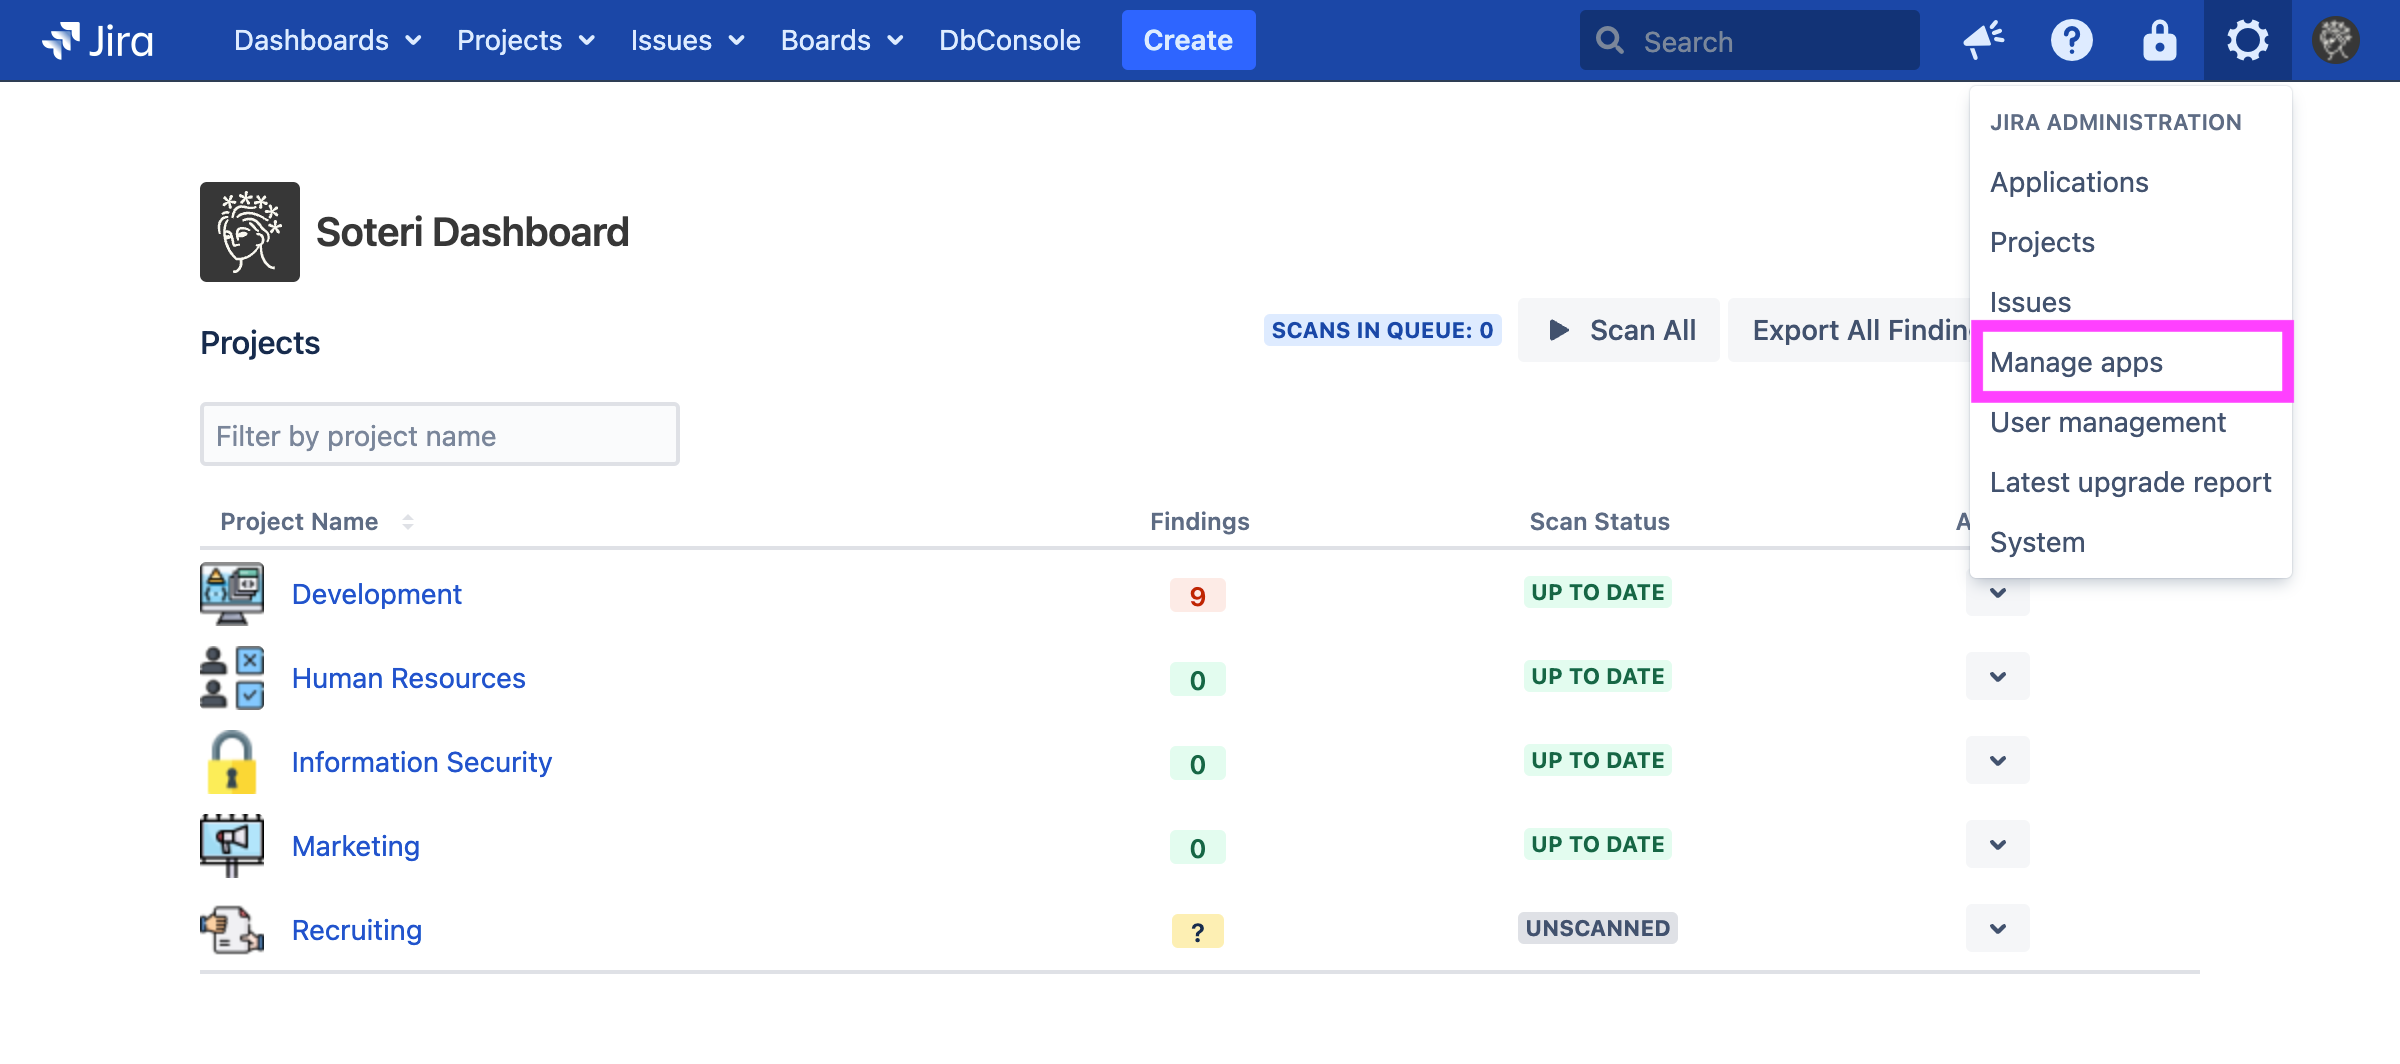Click the blue Create button
Viewport: 2400px width, 1064px height.
tap(1188, 41)
